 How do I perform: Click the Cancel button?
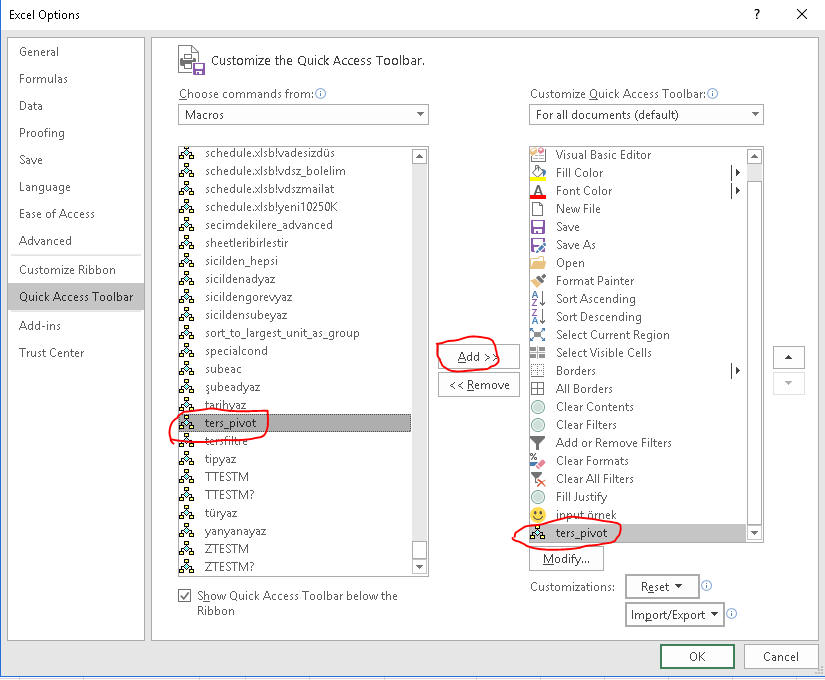(781, 656)
